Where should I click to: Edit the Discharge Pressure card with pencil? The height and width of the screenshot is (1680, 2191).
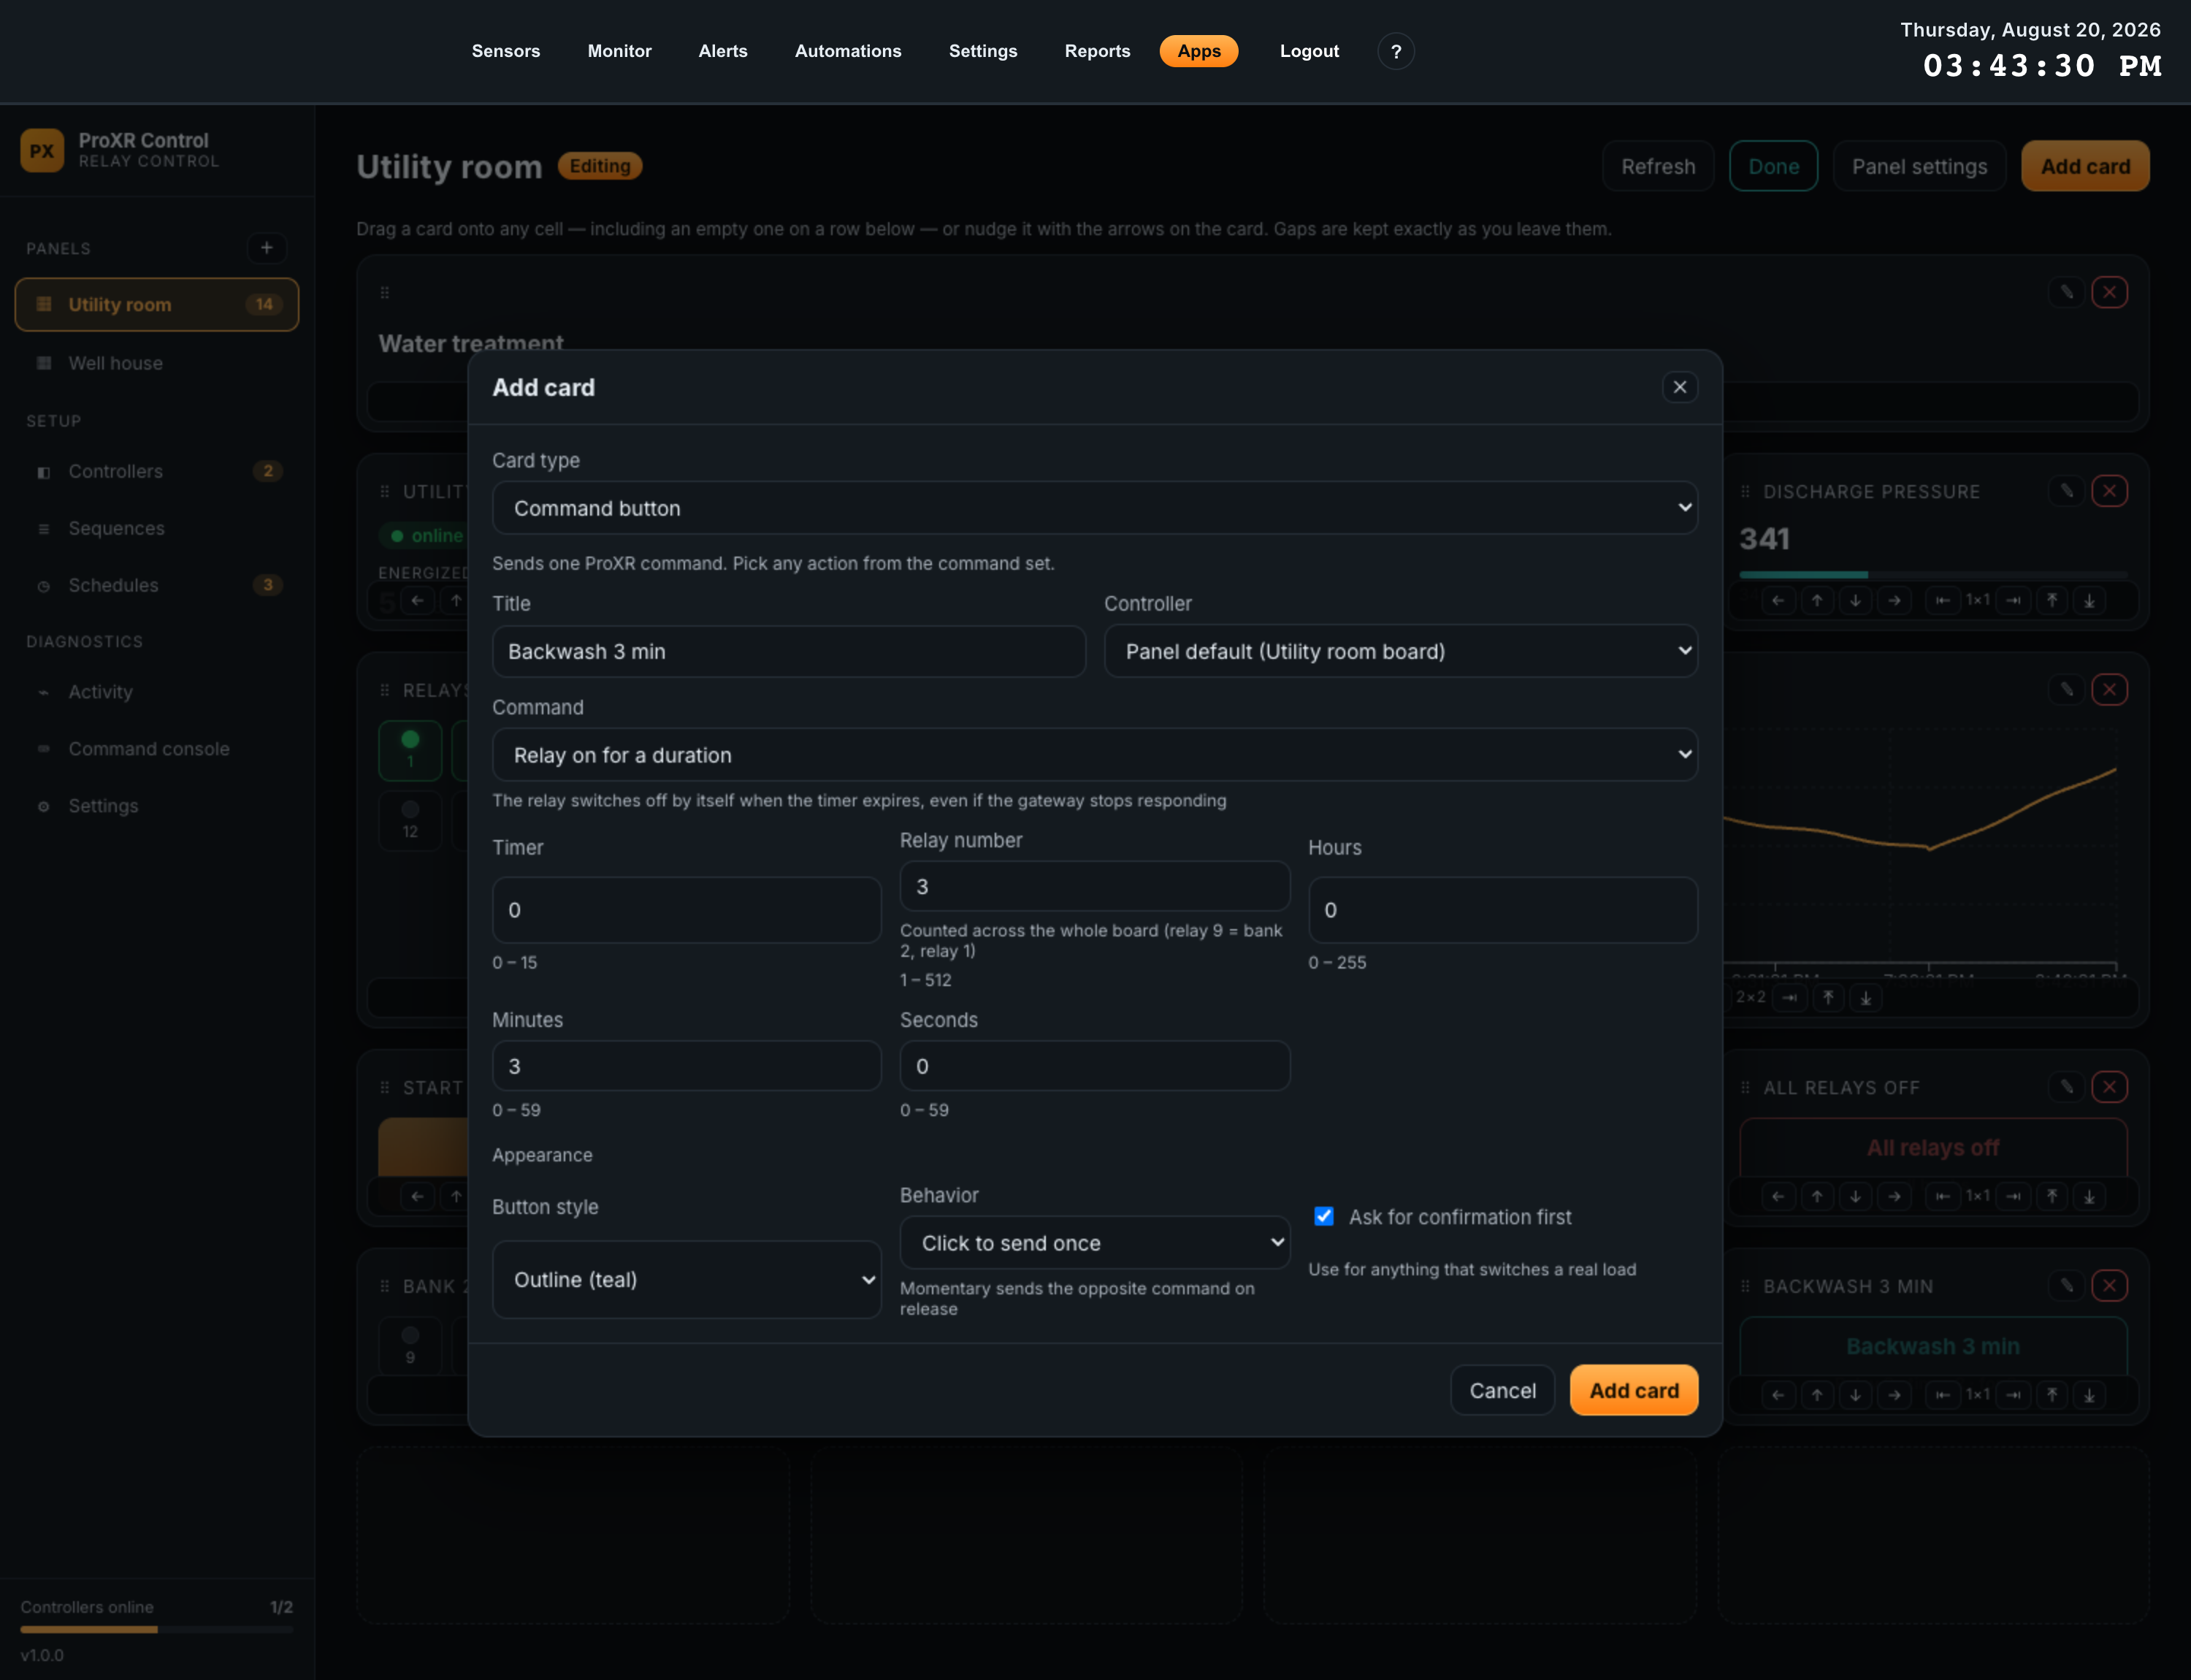pos(2067,491)
